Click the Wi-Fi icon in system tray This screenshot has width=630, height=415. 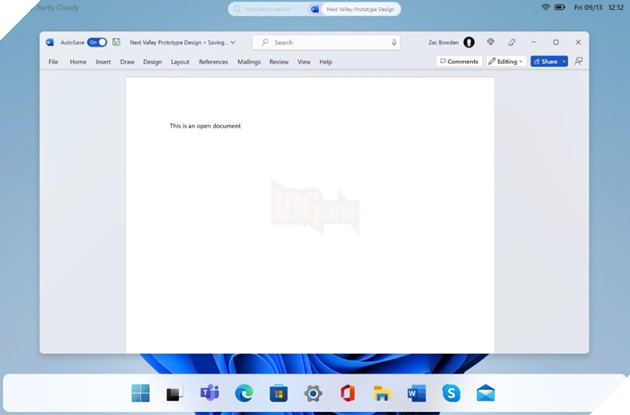click(545, 7)
